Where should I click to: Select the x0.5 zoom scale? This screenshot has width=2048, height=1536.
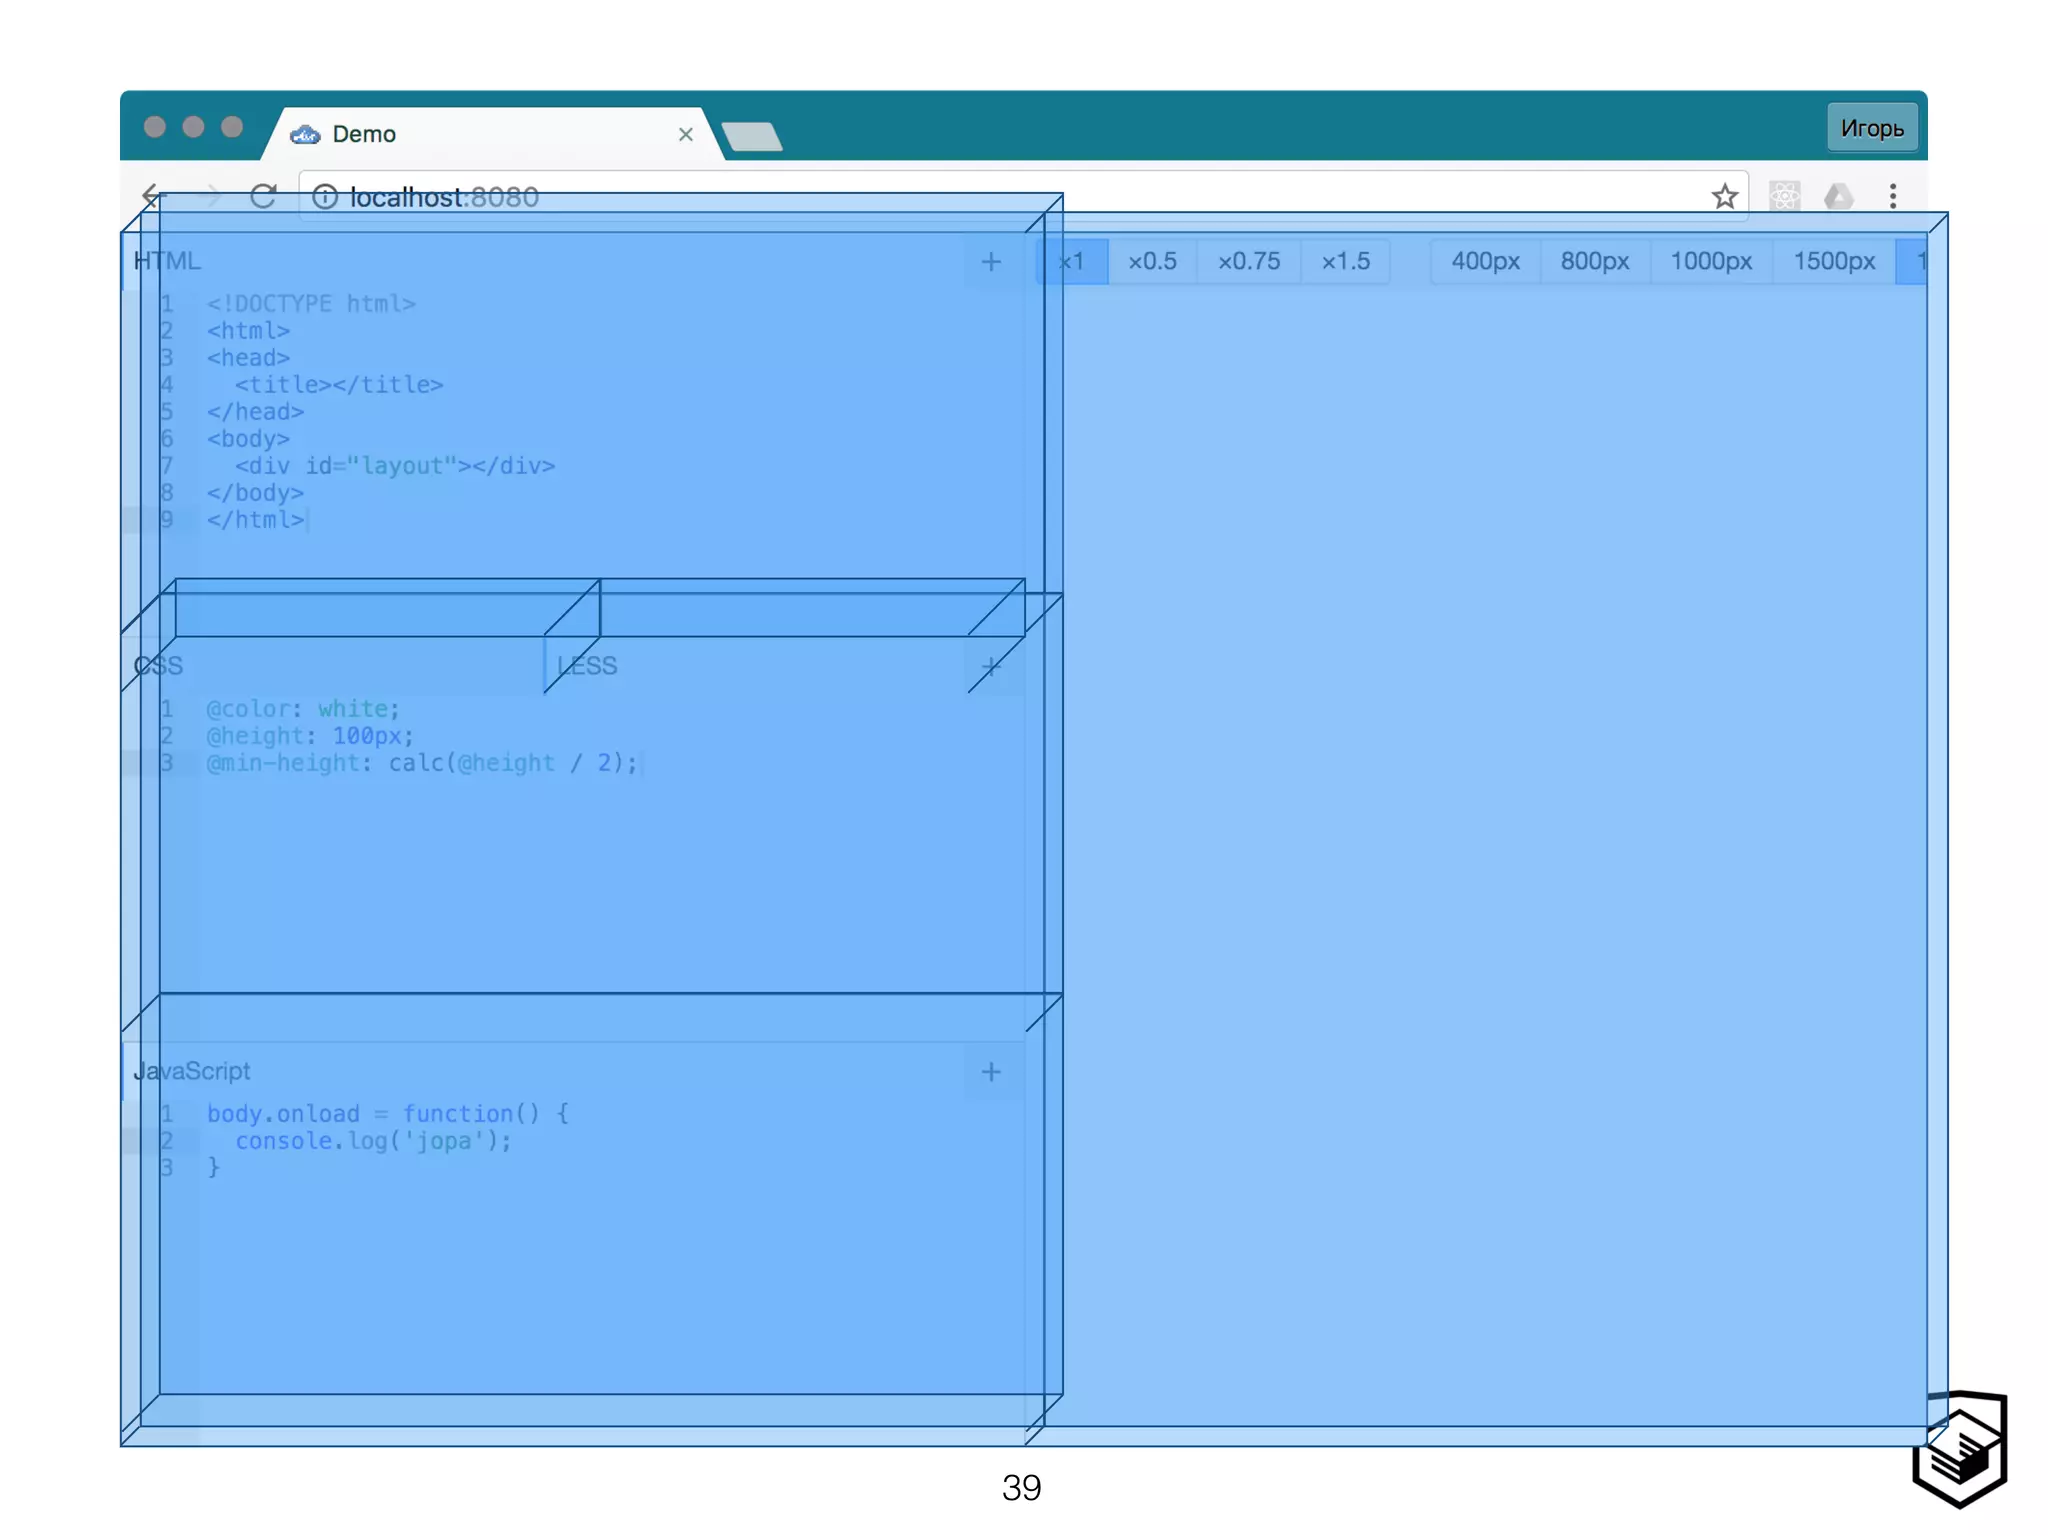(x=1152, y=262)
